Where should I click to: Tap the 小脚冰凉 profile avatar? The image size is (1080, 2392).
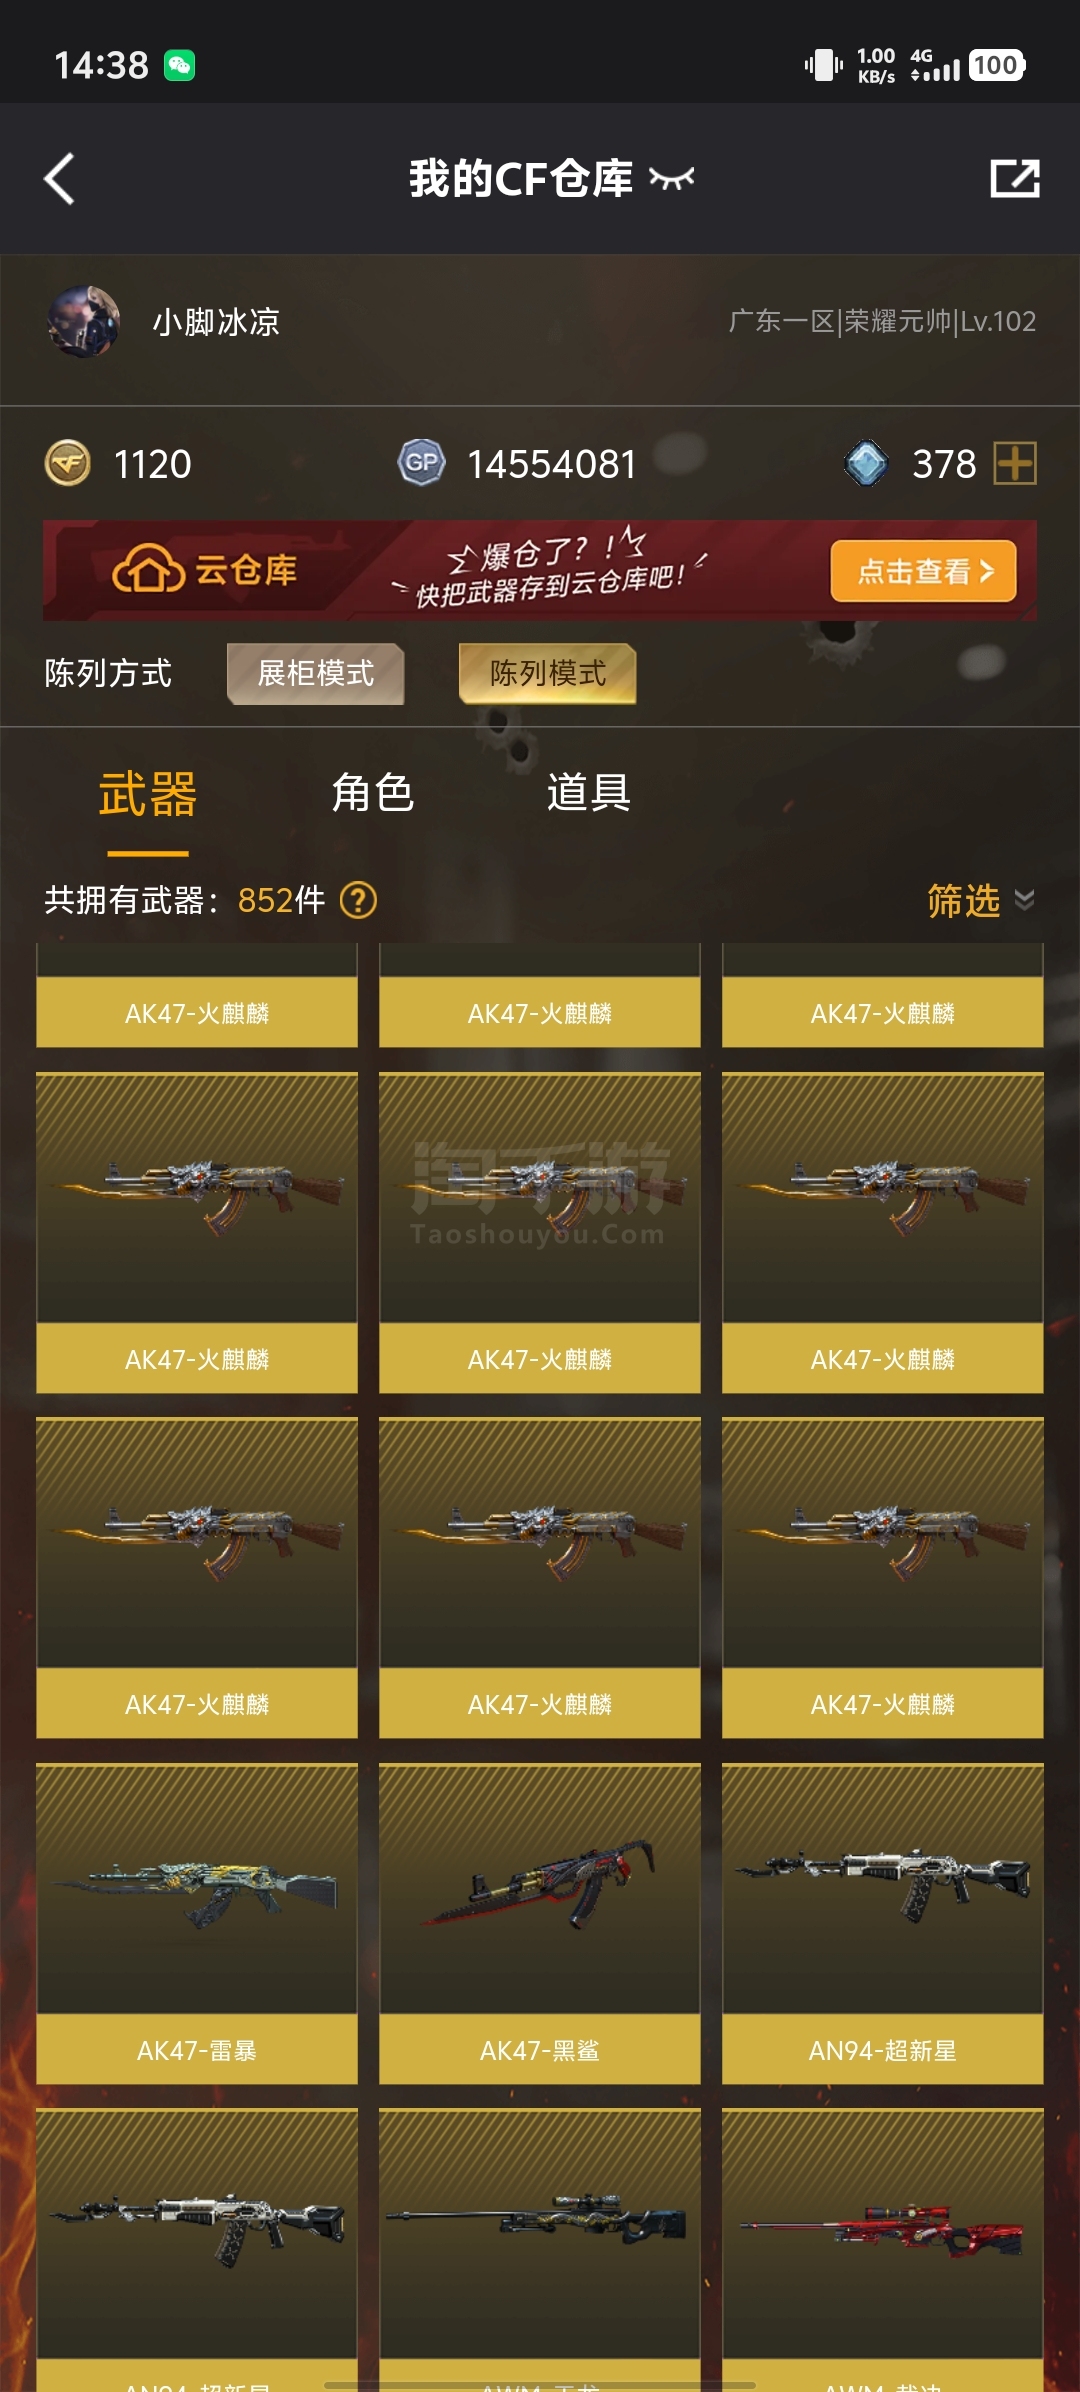[84, 321]
